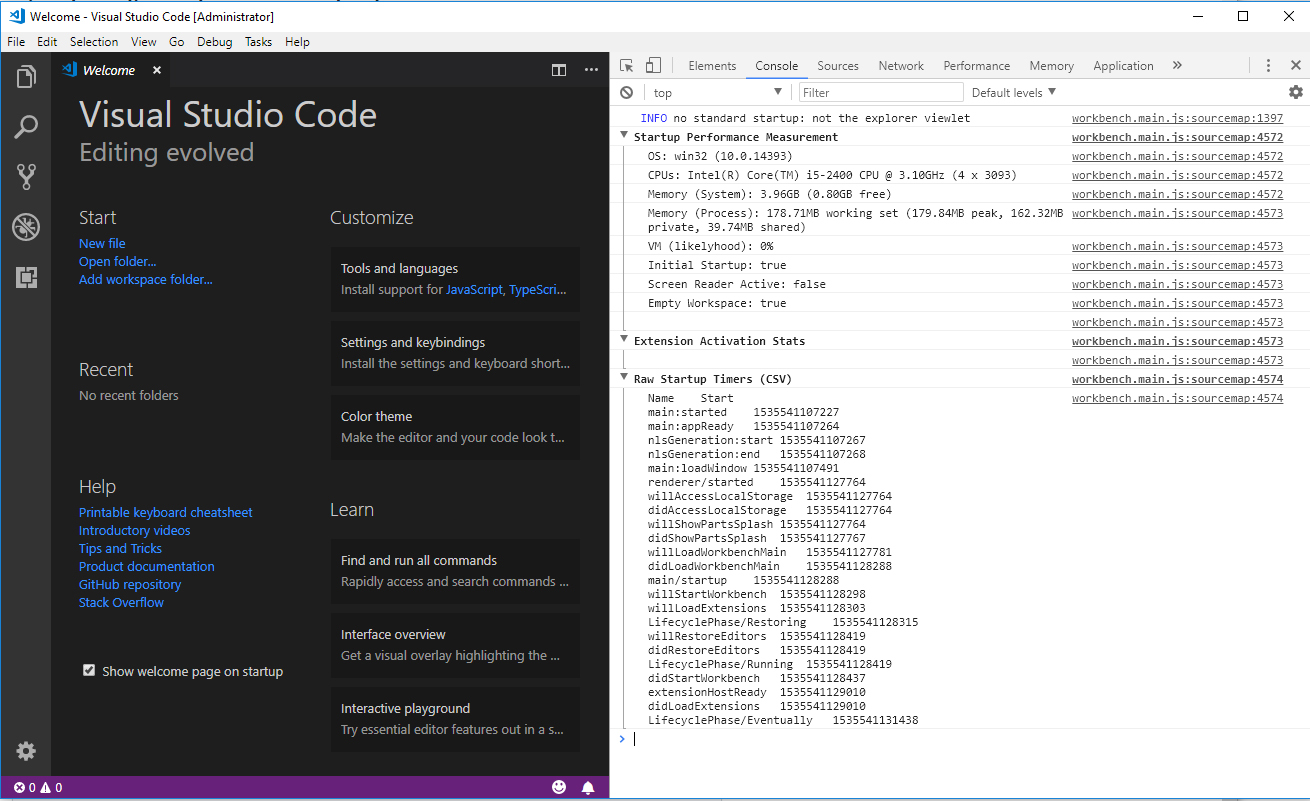Type in the console Filter field
Screen dimensions: 1310x801
(880, 92)
